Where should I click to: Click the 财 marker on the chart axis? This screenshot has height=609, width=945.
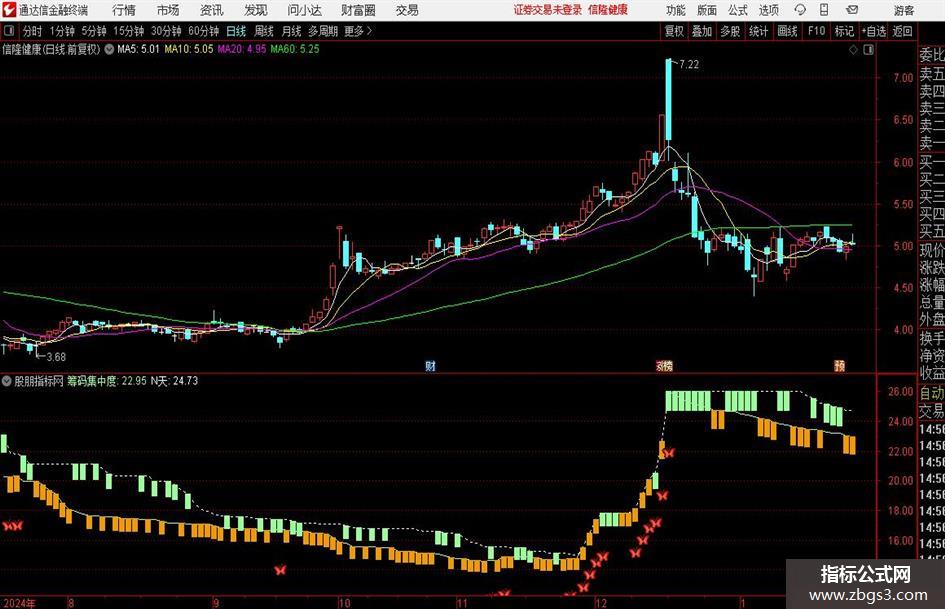(x=430, y=366)
